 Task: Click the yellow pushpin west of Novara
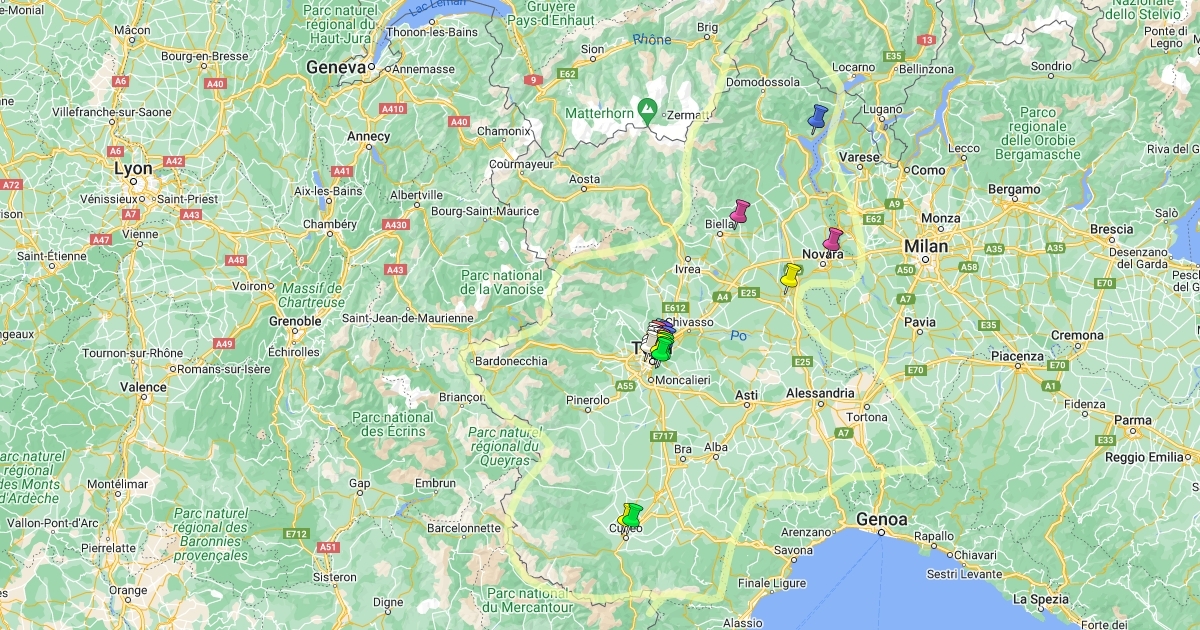(791, 277)
